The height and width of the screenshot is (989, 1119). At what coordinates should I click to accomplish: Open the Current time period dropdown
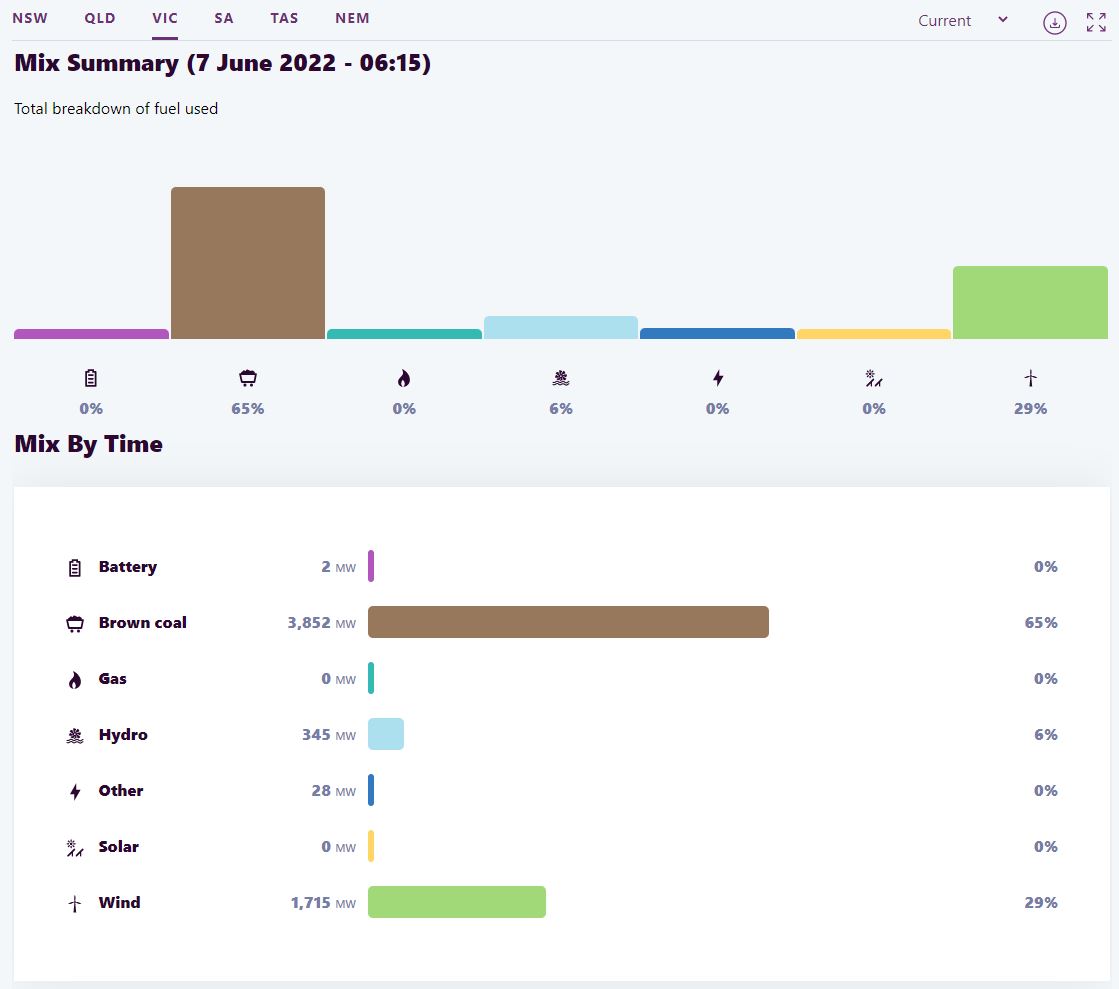pyautogui.click(x=963, y=20)
